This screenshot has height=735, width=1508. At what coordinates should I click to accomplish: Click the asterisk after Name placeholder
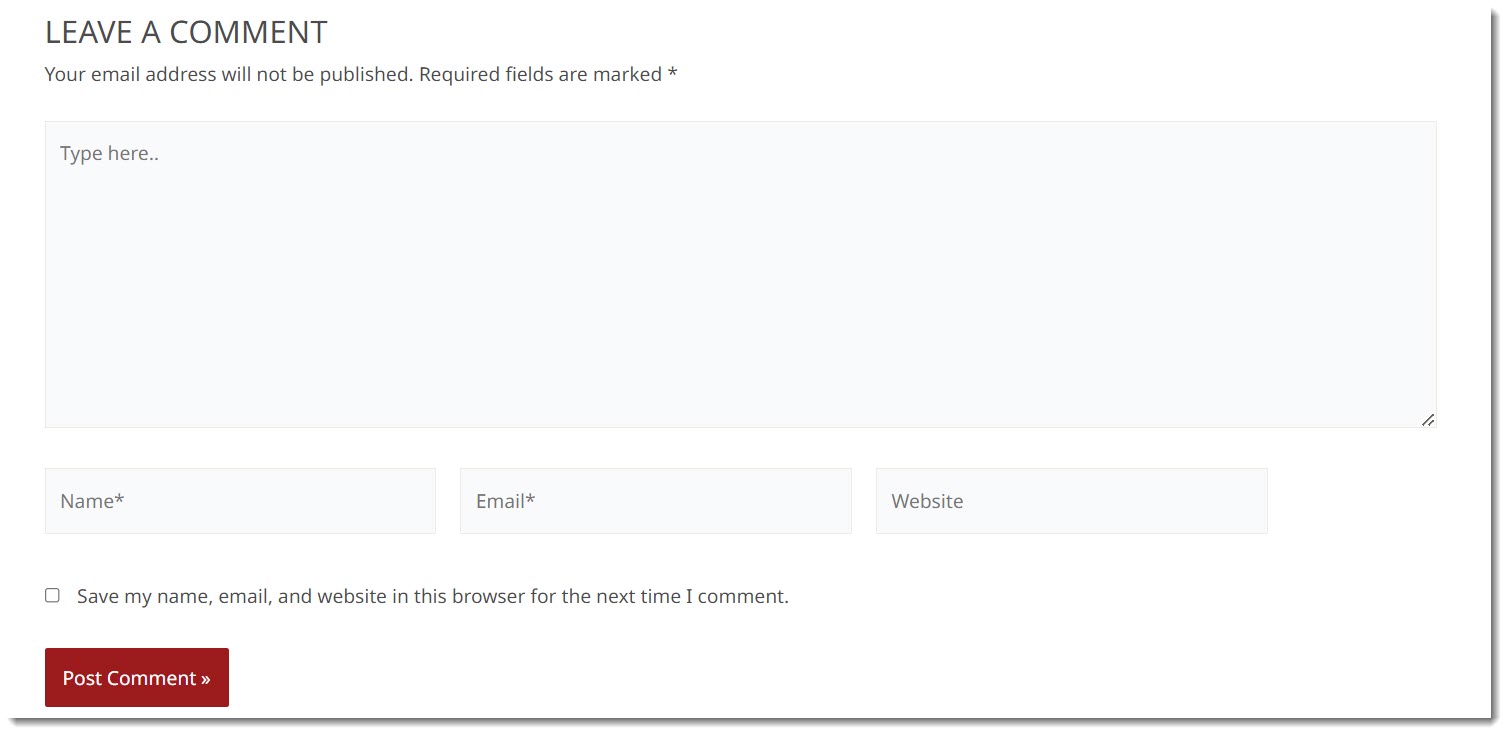(x=119, y=498)
